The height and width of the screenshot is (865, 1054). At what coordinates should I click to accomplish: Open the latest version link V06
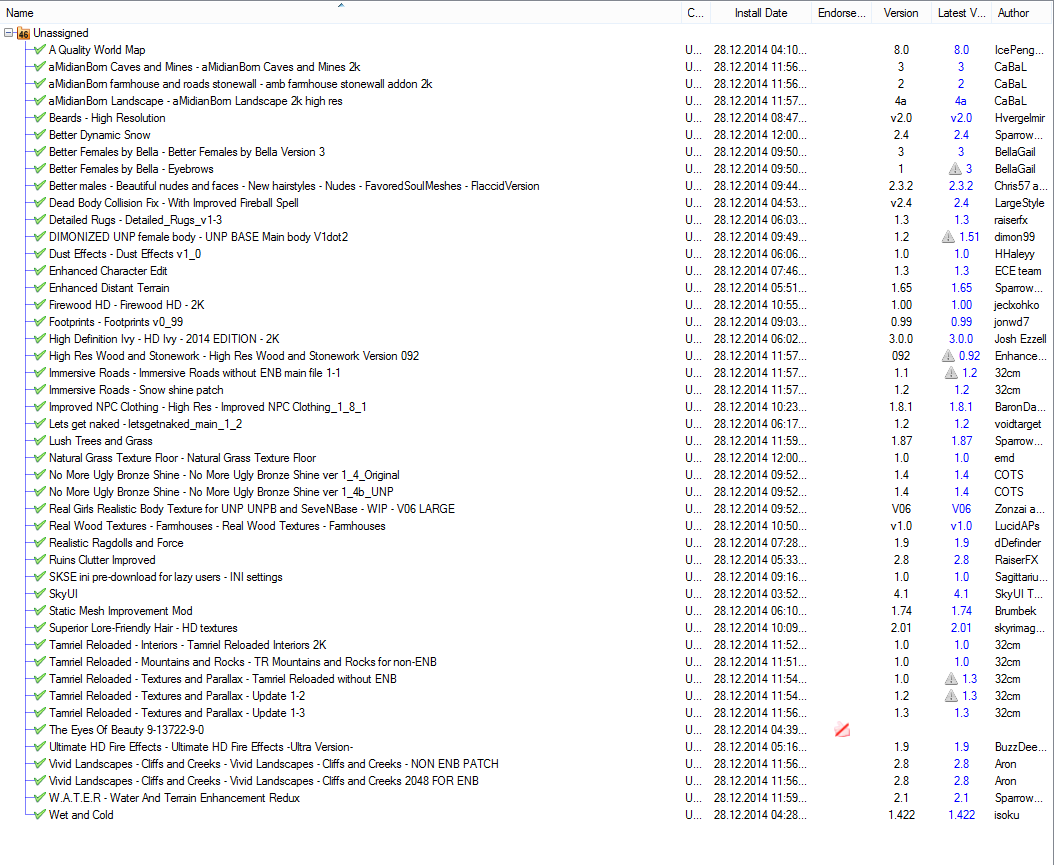961,509
